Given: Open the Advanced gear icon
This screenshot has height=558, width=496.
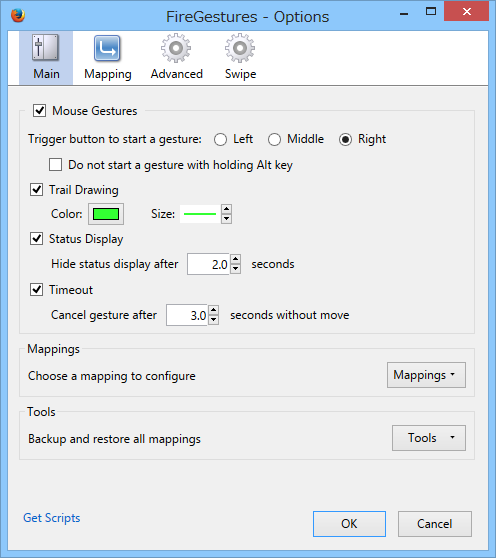Looking at the screenshot, I should 176,48.
